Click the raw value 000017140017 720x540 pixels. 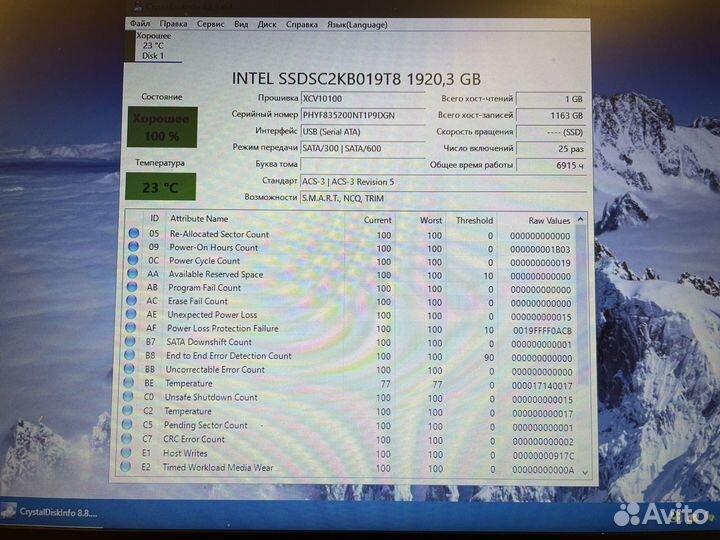point(542,386)
